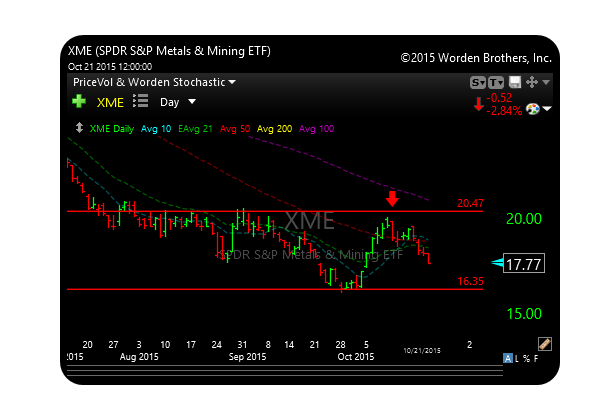600x400 pixels.
Task: Open the gray arrow menu beside move icon
Action: [x=546, y=82]
